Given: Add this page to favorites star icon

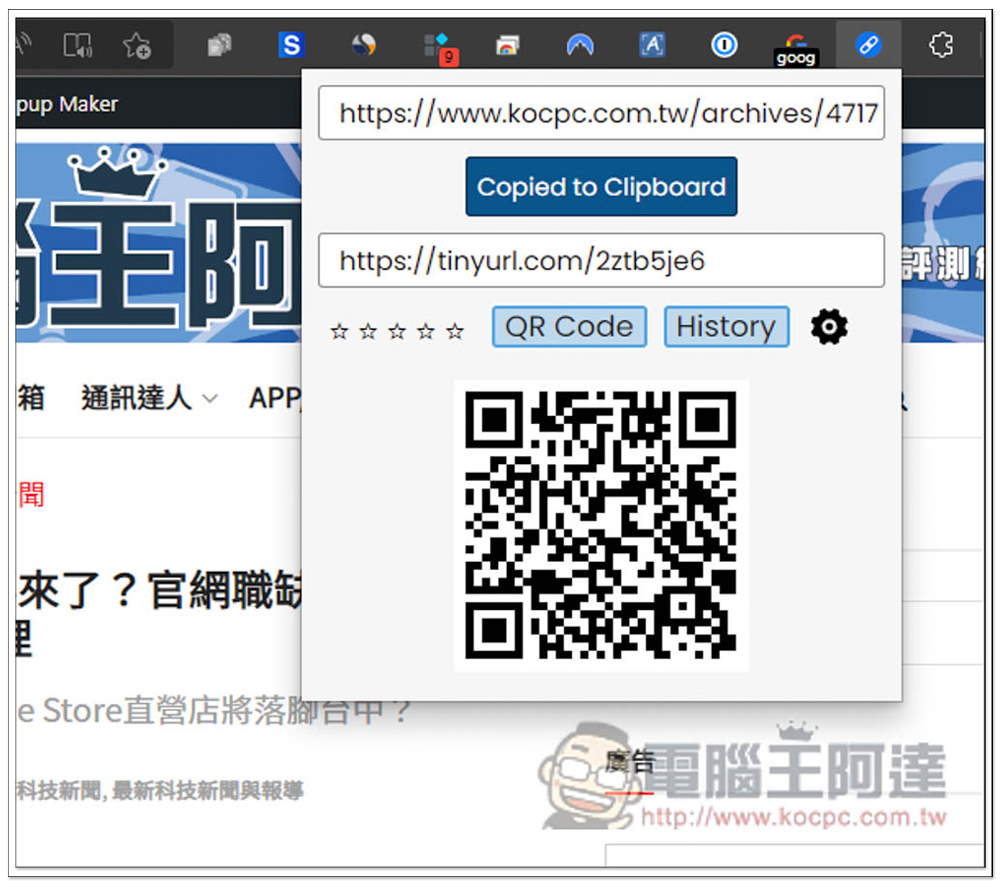Looking at the screenshot, I should click(136, 45).
